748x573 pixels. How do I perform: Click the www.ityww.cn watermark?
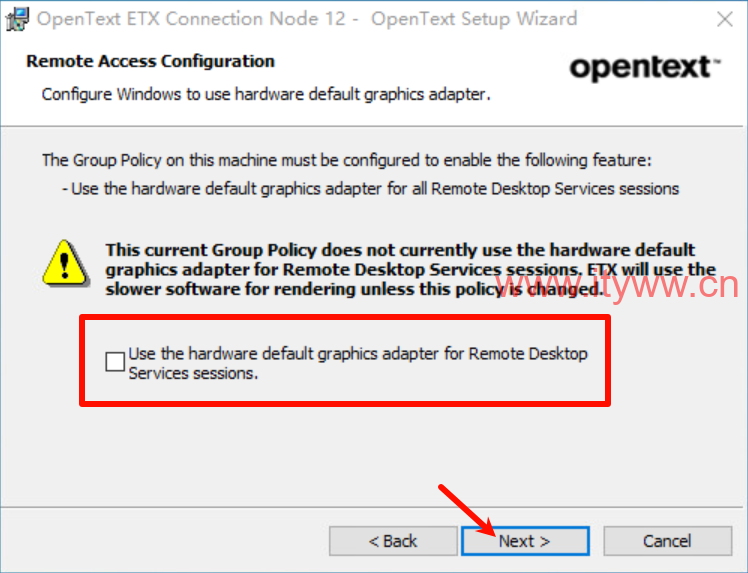(x=617, y=286)
